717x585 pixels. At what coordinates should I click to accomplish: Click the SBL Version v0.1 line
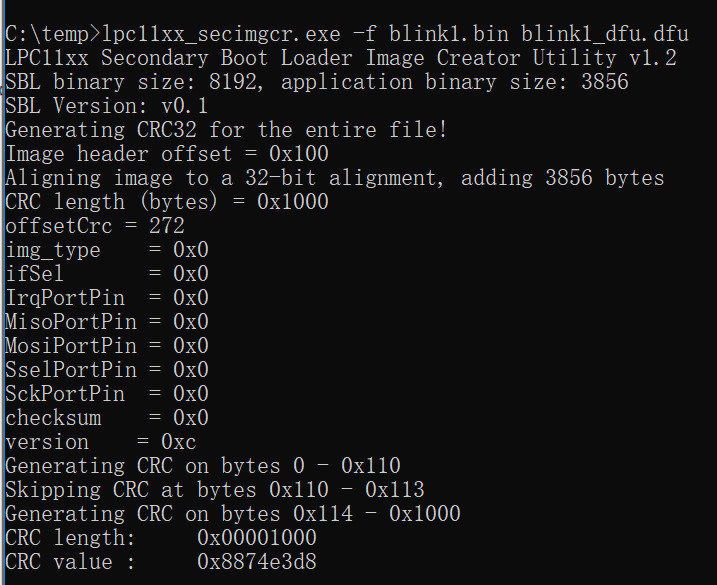coord(105,106)
